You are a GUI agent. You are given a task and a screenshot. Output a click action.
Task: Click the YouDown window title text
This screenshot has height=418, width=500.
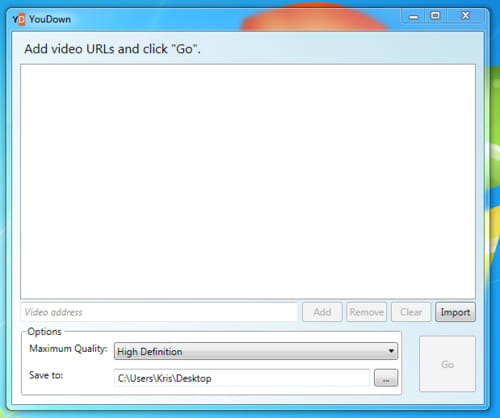(x=50, y=19)
